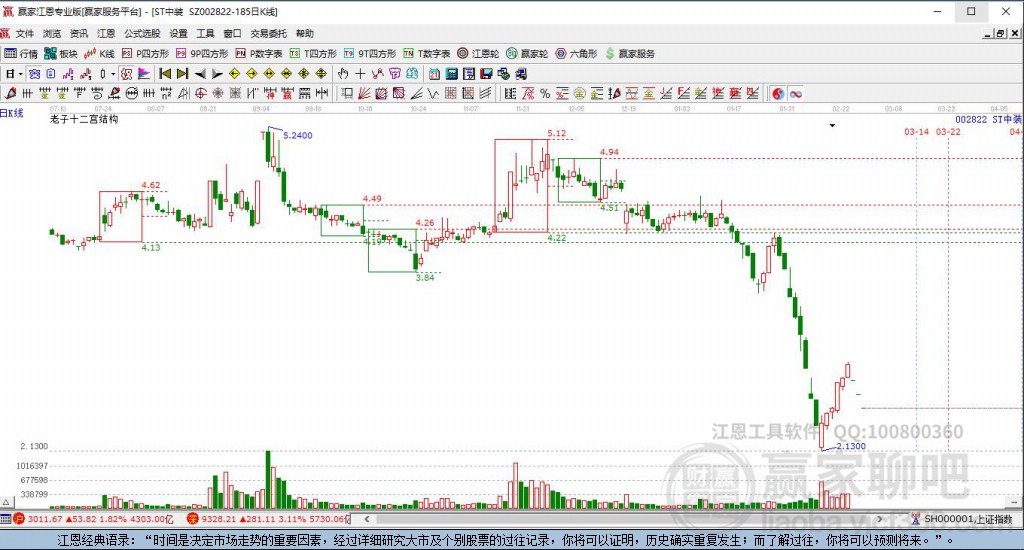
Task: Open the 文件 menu
Action: (24, 33)
